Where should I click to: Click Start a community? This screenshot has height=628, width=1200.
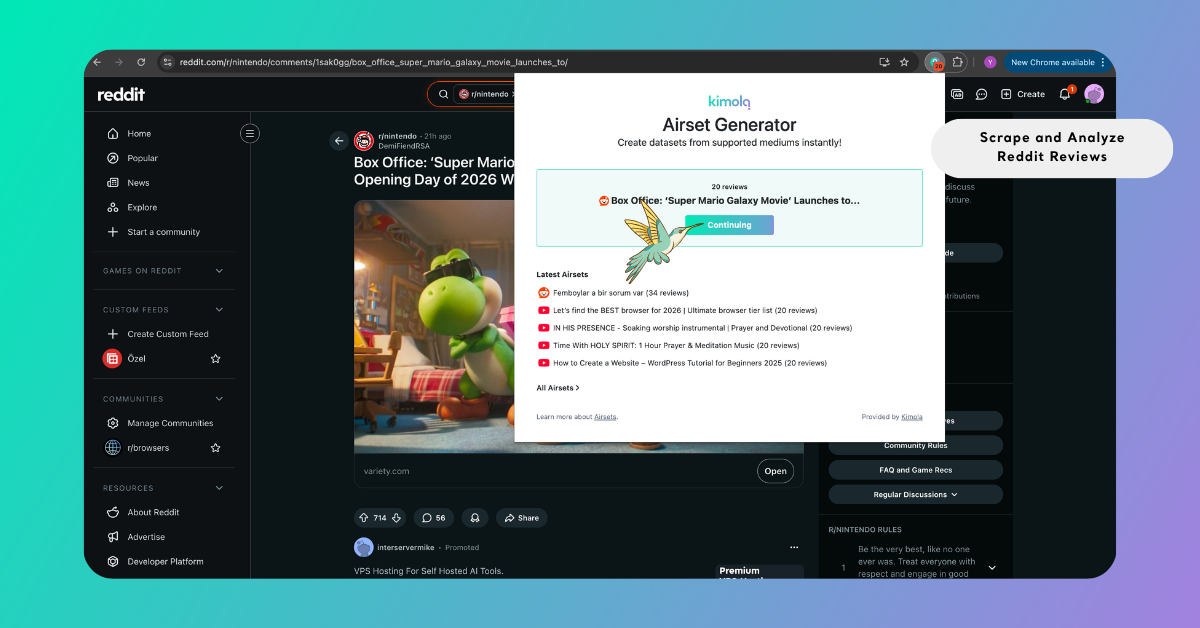click(x=163, y=232)
